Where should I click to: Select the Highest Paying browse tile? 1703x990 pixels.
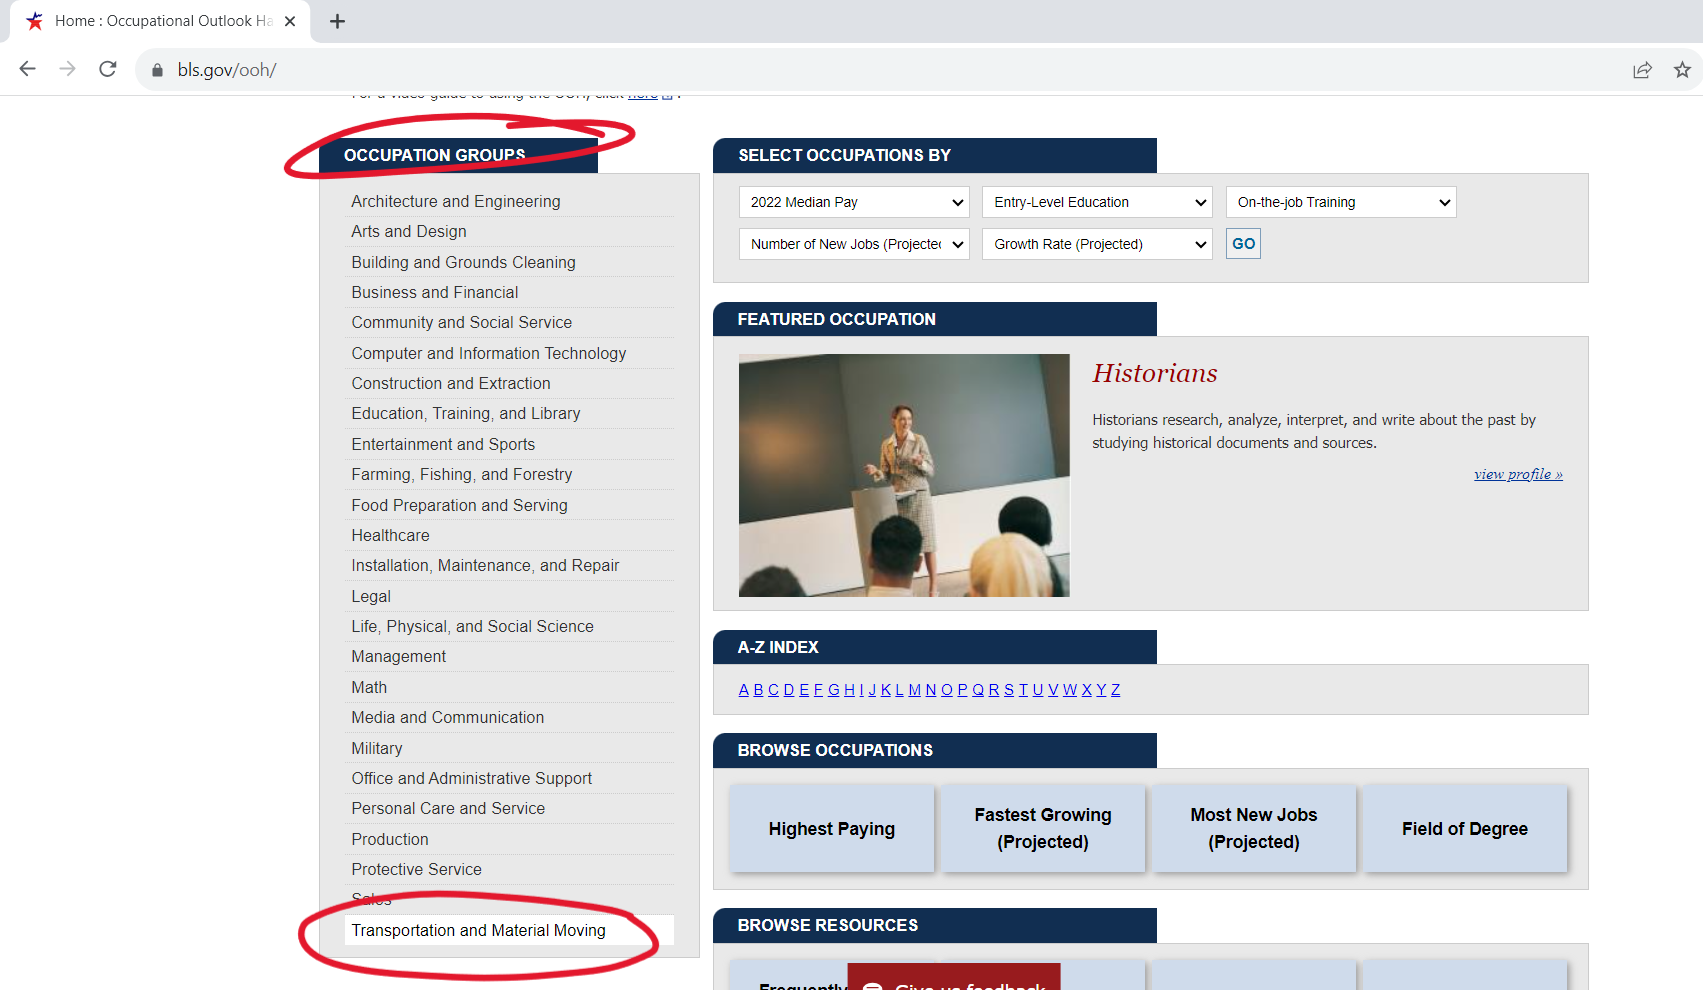coord(831,829)
